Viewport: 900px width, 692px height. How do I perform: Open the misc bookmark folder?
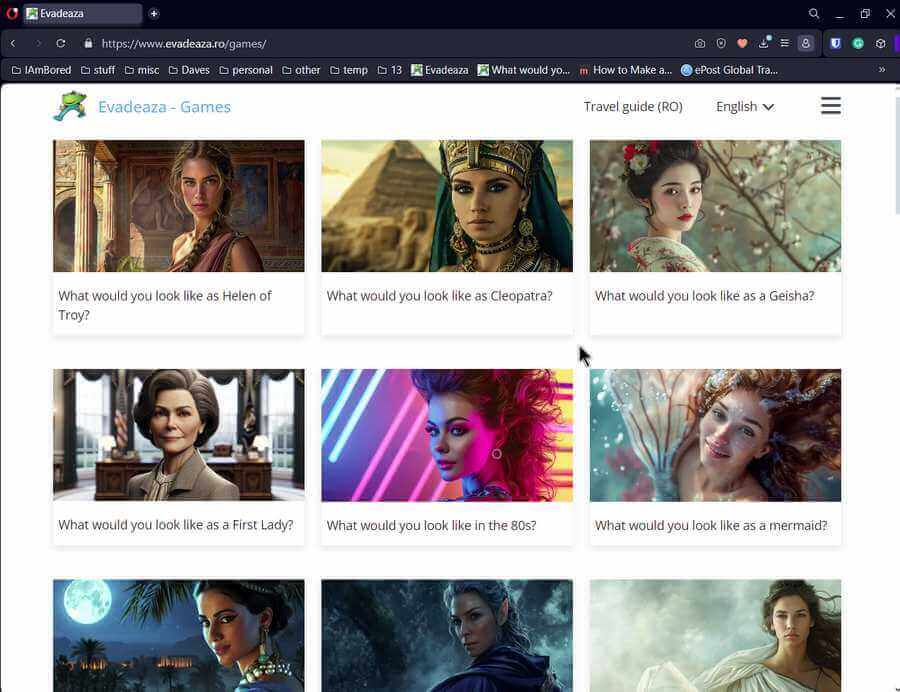[142, 70]
